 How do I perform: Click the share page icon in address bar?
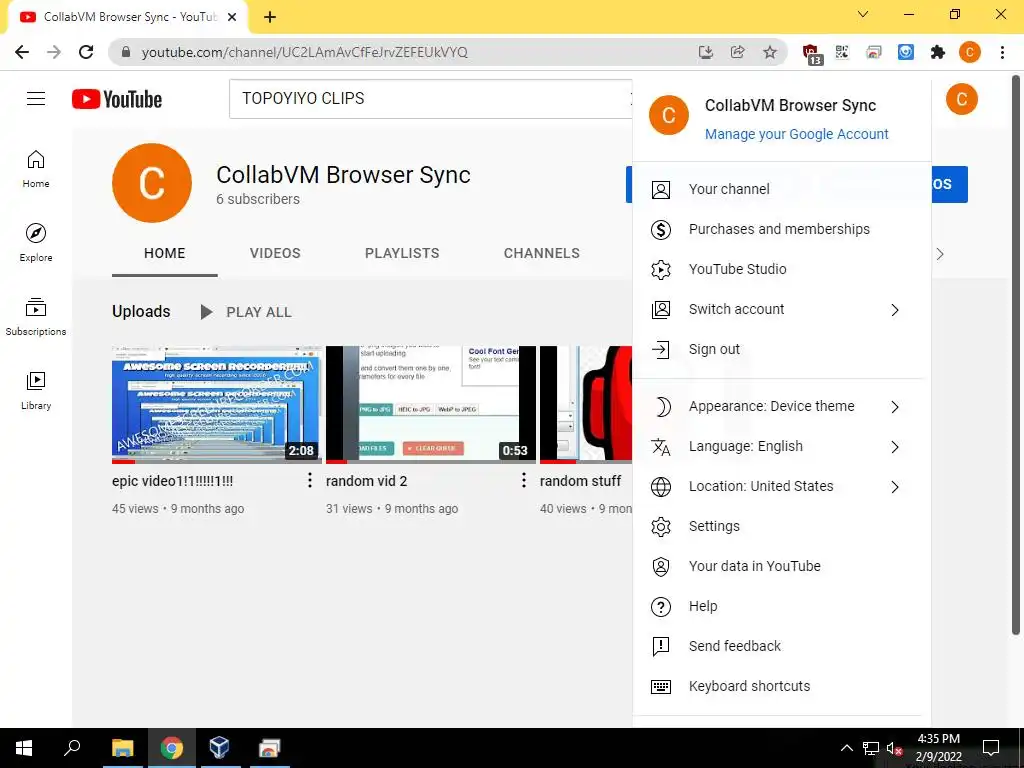pos(738,52)
